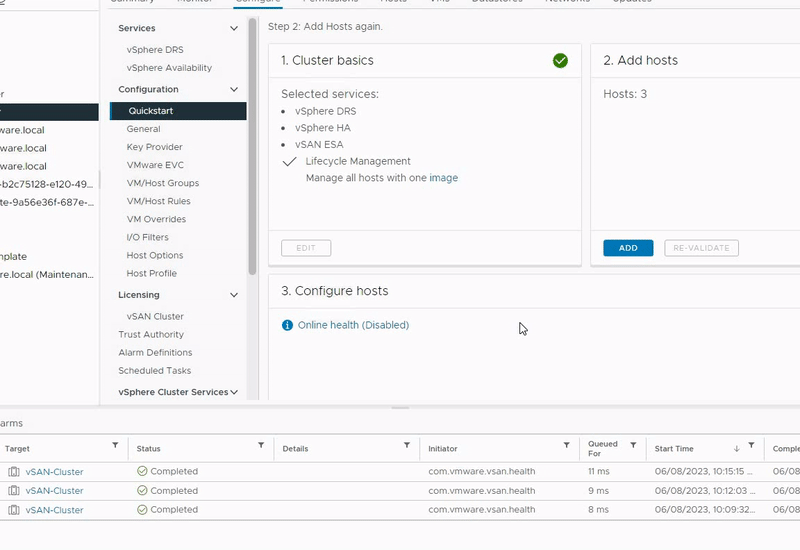Open Host Options page
Viewport: 800px width, 550px height.
pos(155,255)
